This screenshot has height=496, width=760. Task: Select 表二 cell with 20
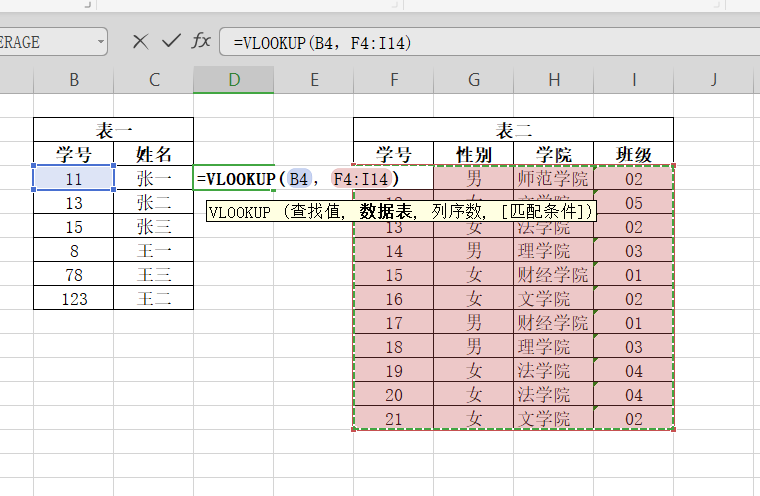pyautogui.click(x=394, y=395)
